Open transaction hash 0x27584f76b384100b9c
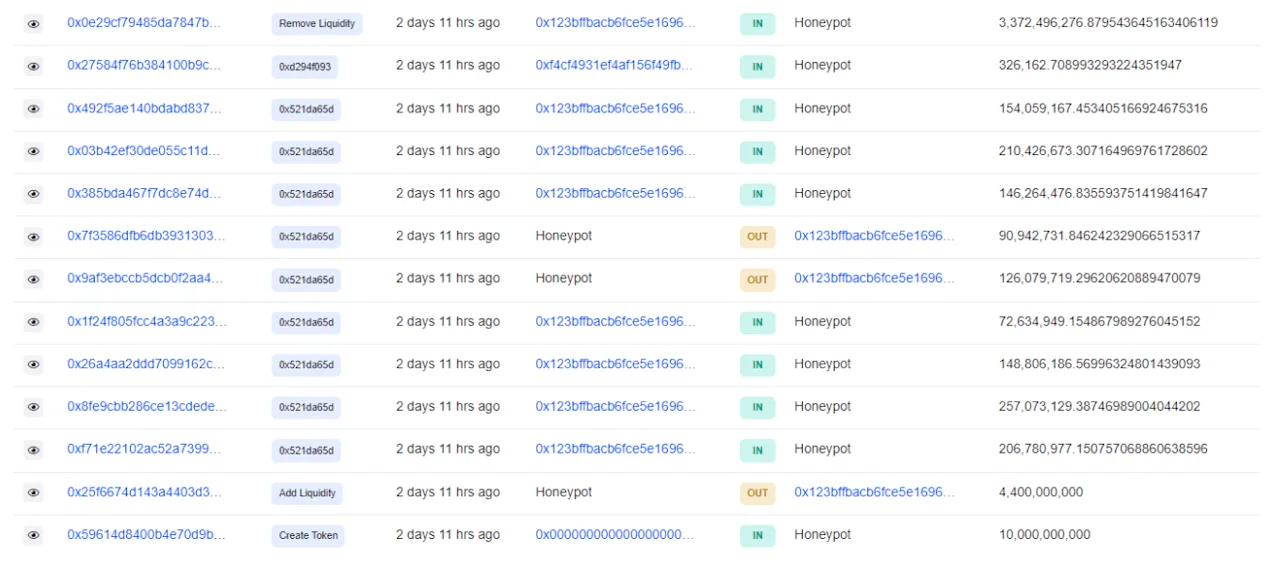This screenshot has width=1280, height=570. pos(144,65)
